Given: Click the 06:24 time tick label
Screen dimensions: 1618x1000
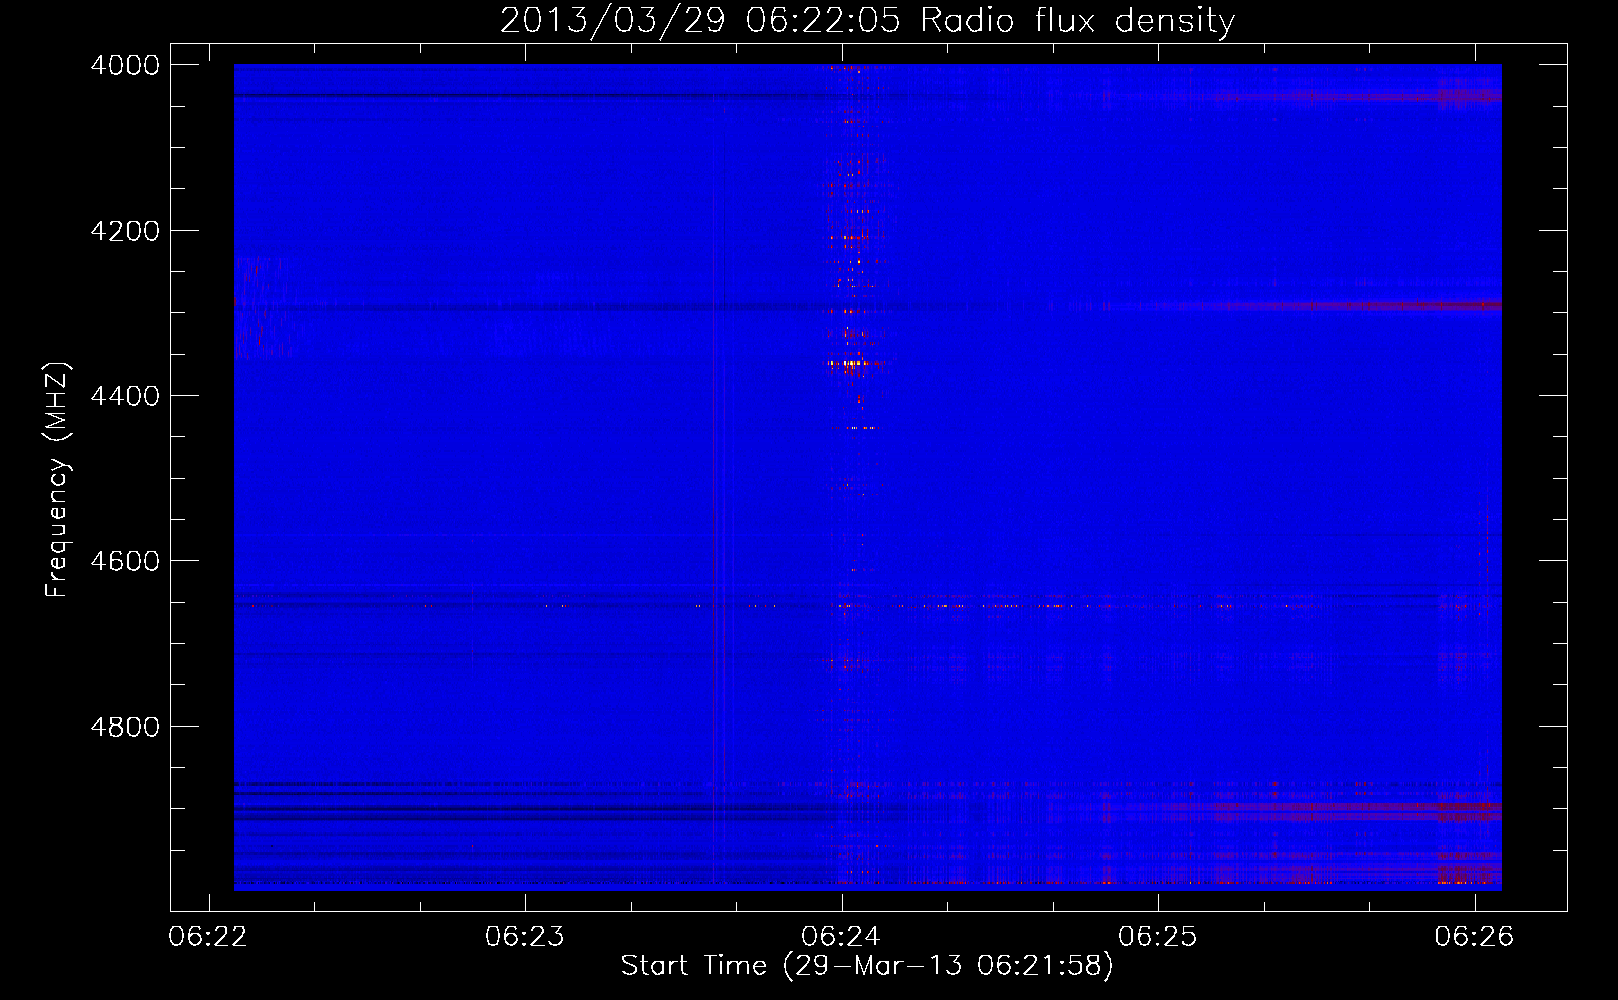Looking at the screenshot, I should [x=841, y=937].
